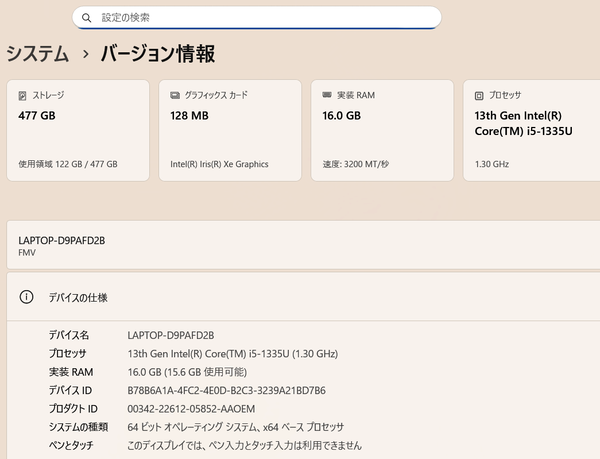Click the search magnifier icon
The height and width of the screenshot is (459, 600).
(86, 18)
